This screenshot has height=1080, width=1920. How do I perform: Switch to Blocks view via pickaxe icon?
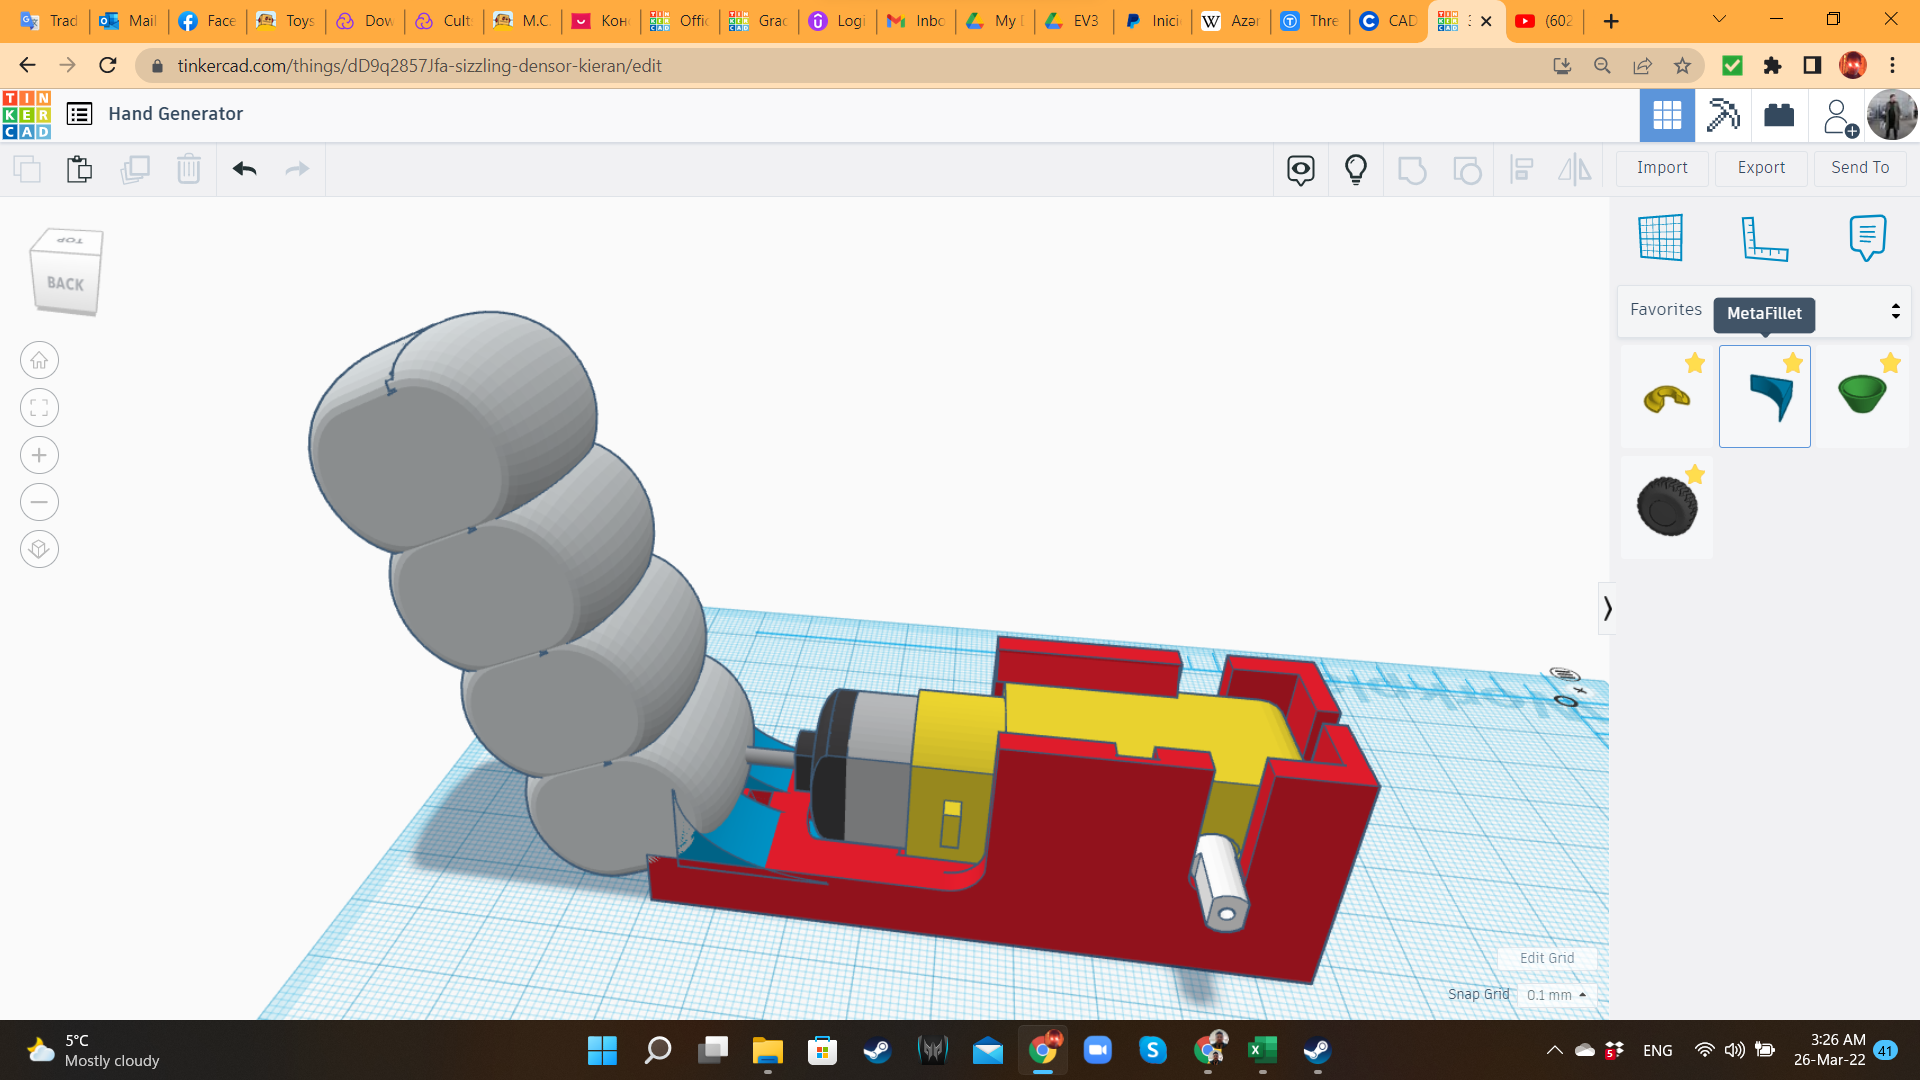[x=1722, y=115]
